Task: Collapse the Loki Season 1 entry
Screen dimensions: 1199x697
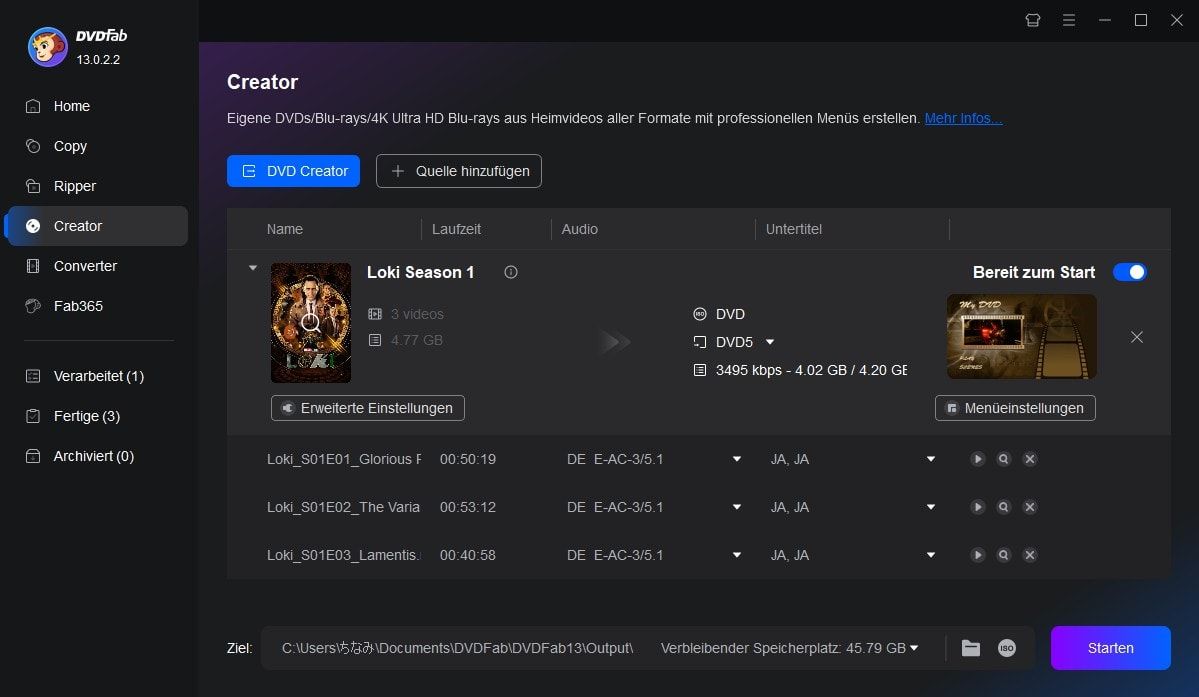Action: 252,268
